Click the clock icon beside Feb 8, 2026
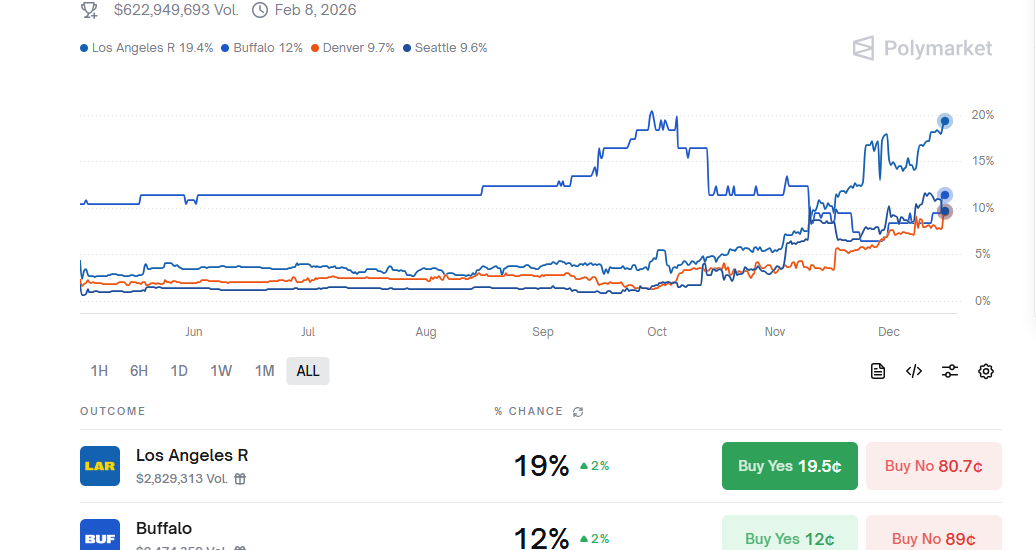Screen dimensions: 1036x550 pyautogui.click(x=260, y=10)
